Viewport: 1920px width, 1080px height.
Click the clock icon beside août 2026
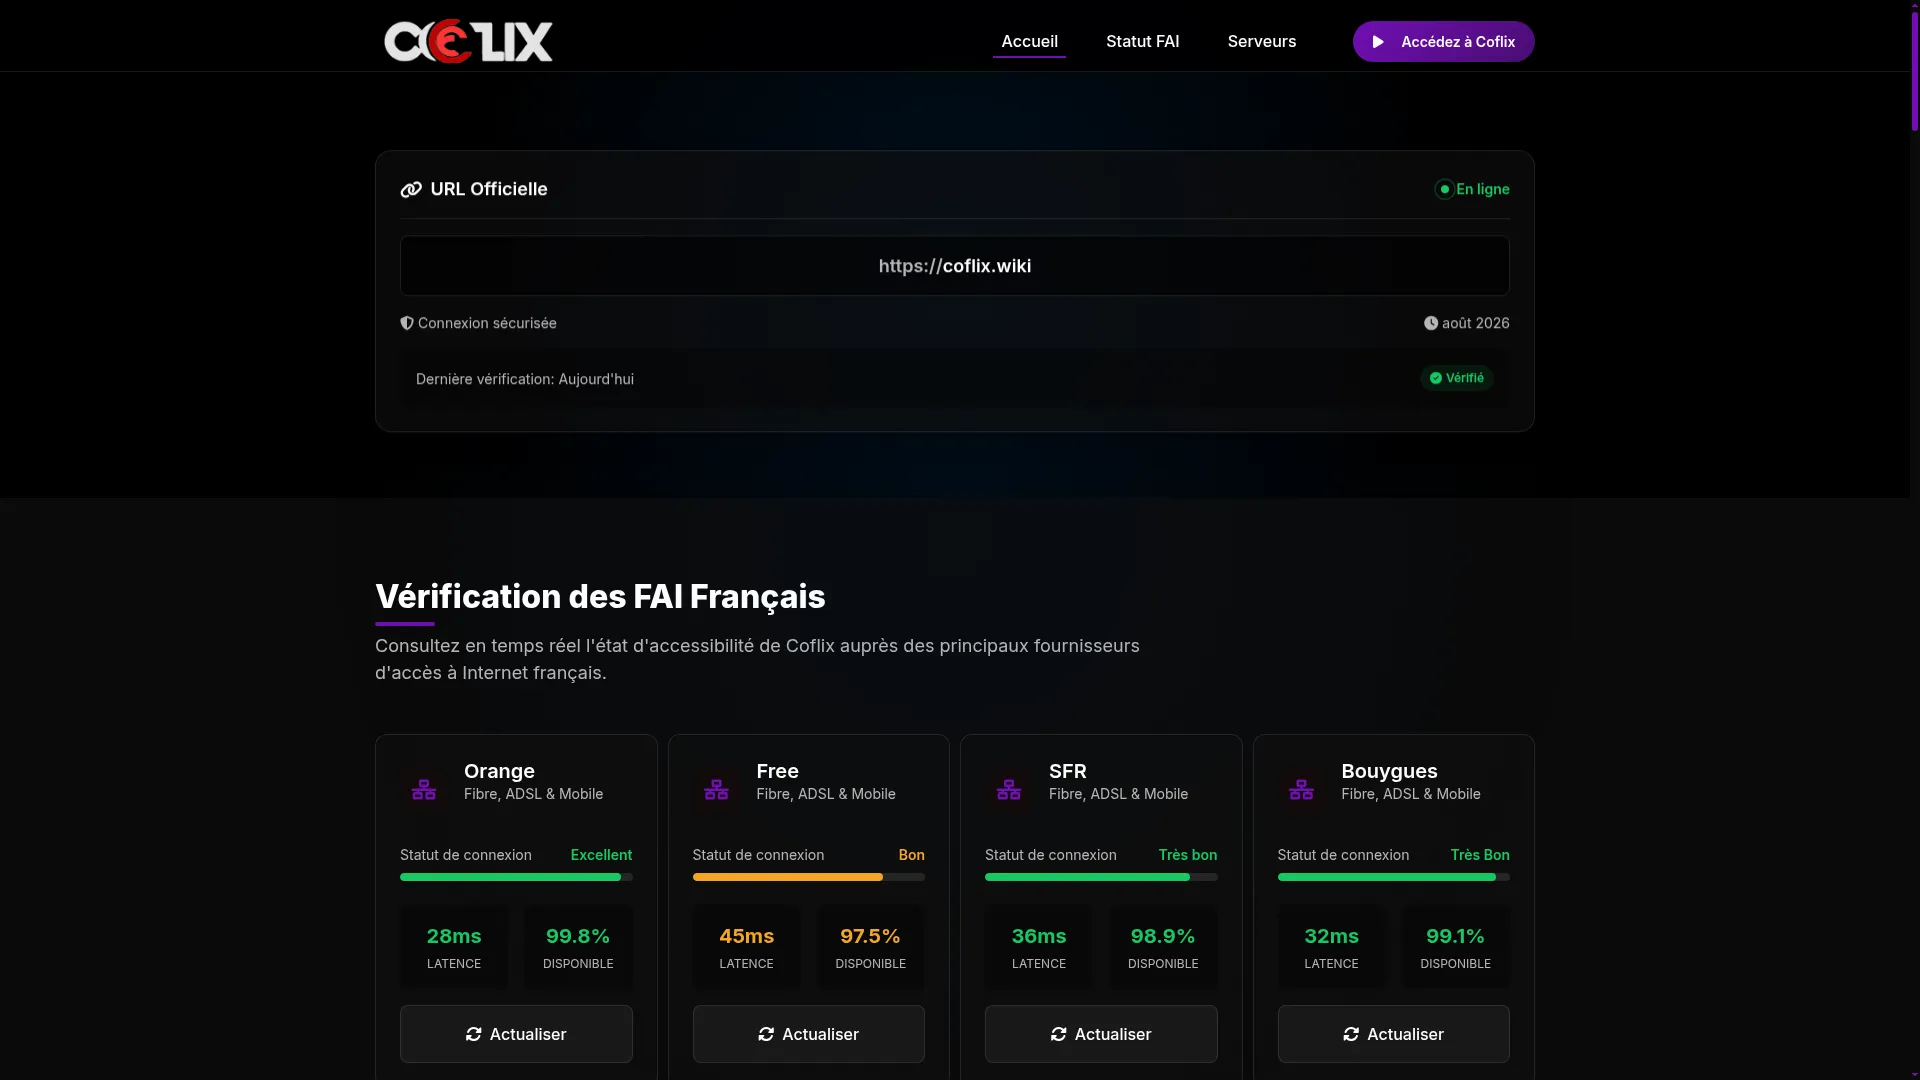(1431, 323)
